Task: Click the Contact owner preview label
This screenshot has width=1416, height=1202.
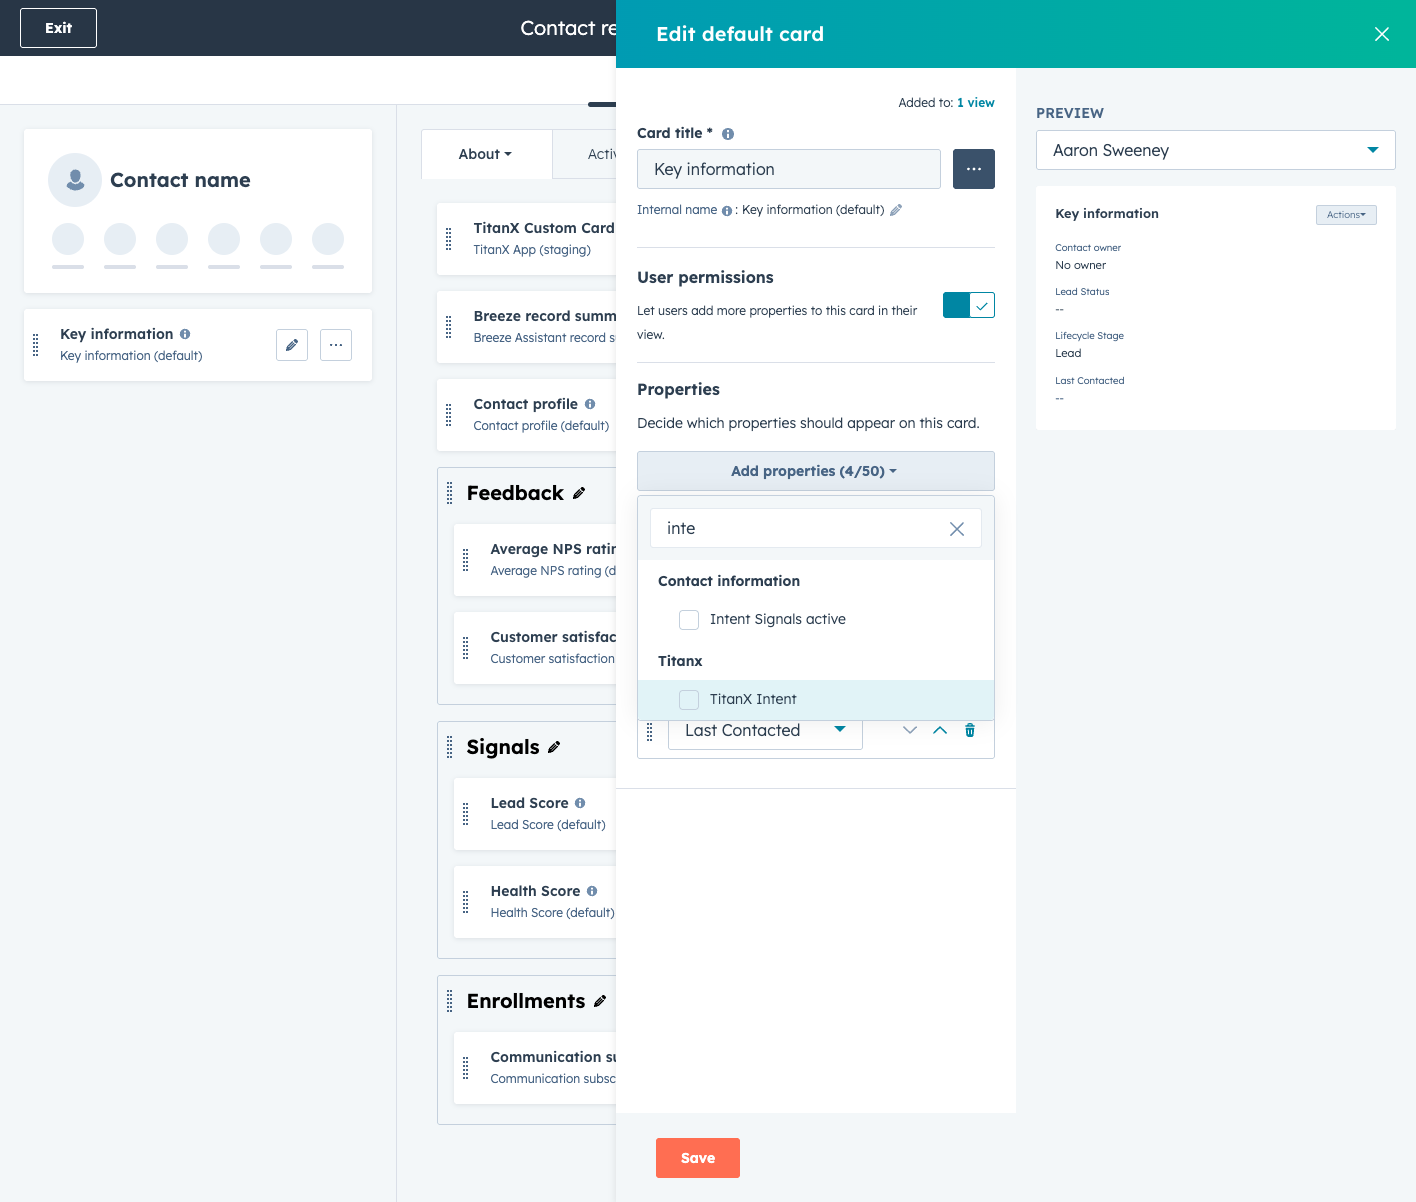Action: (1088, 248)
